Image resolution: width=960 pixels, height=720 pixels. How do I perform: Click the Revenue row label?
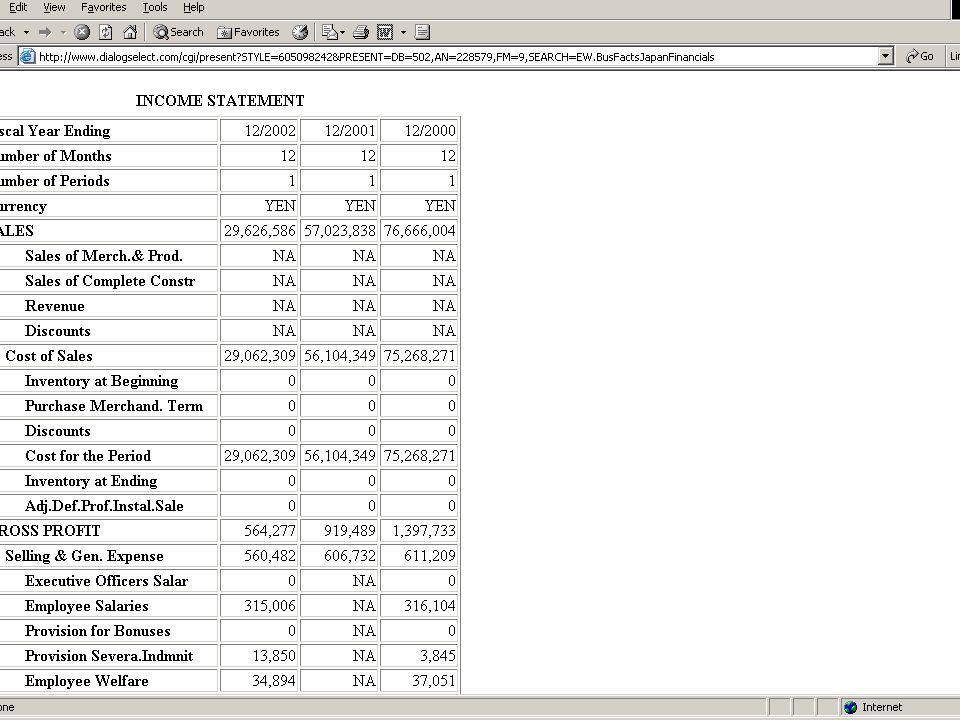coord(54,306)
